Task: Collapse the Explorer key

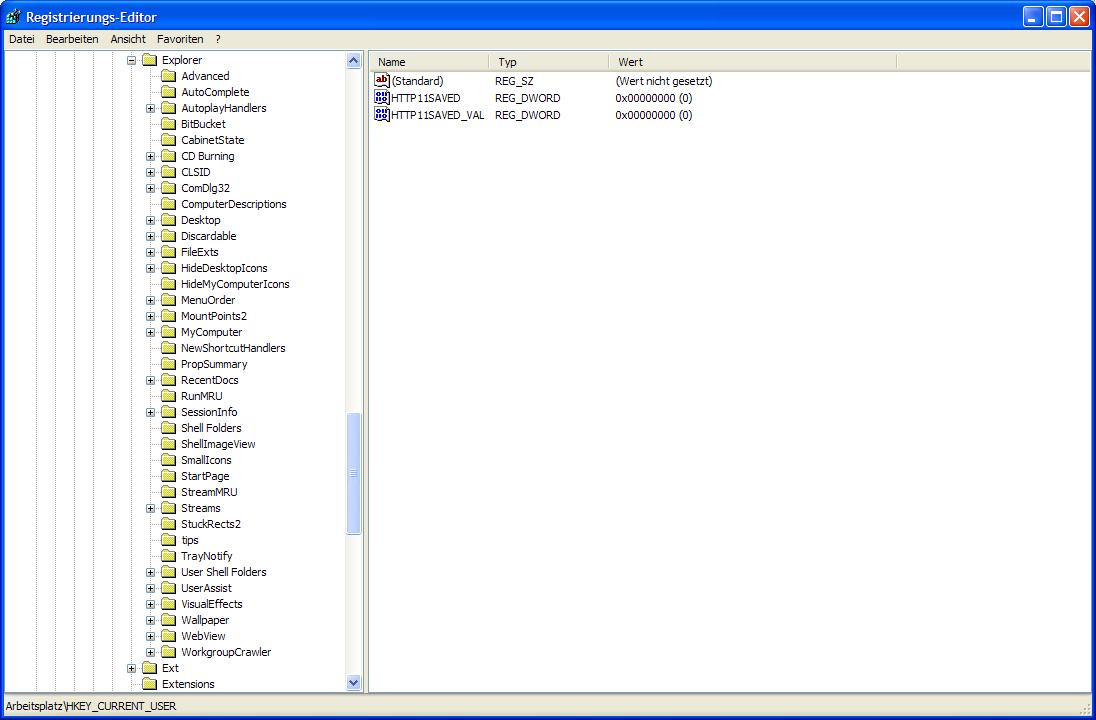Action: coord(131,60)
